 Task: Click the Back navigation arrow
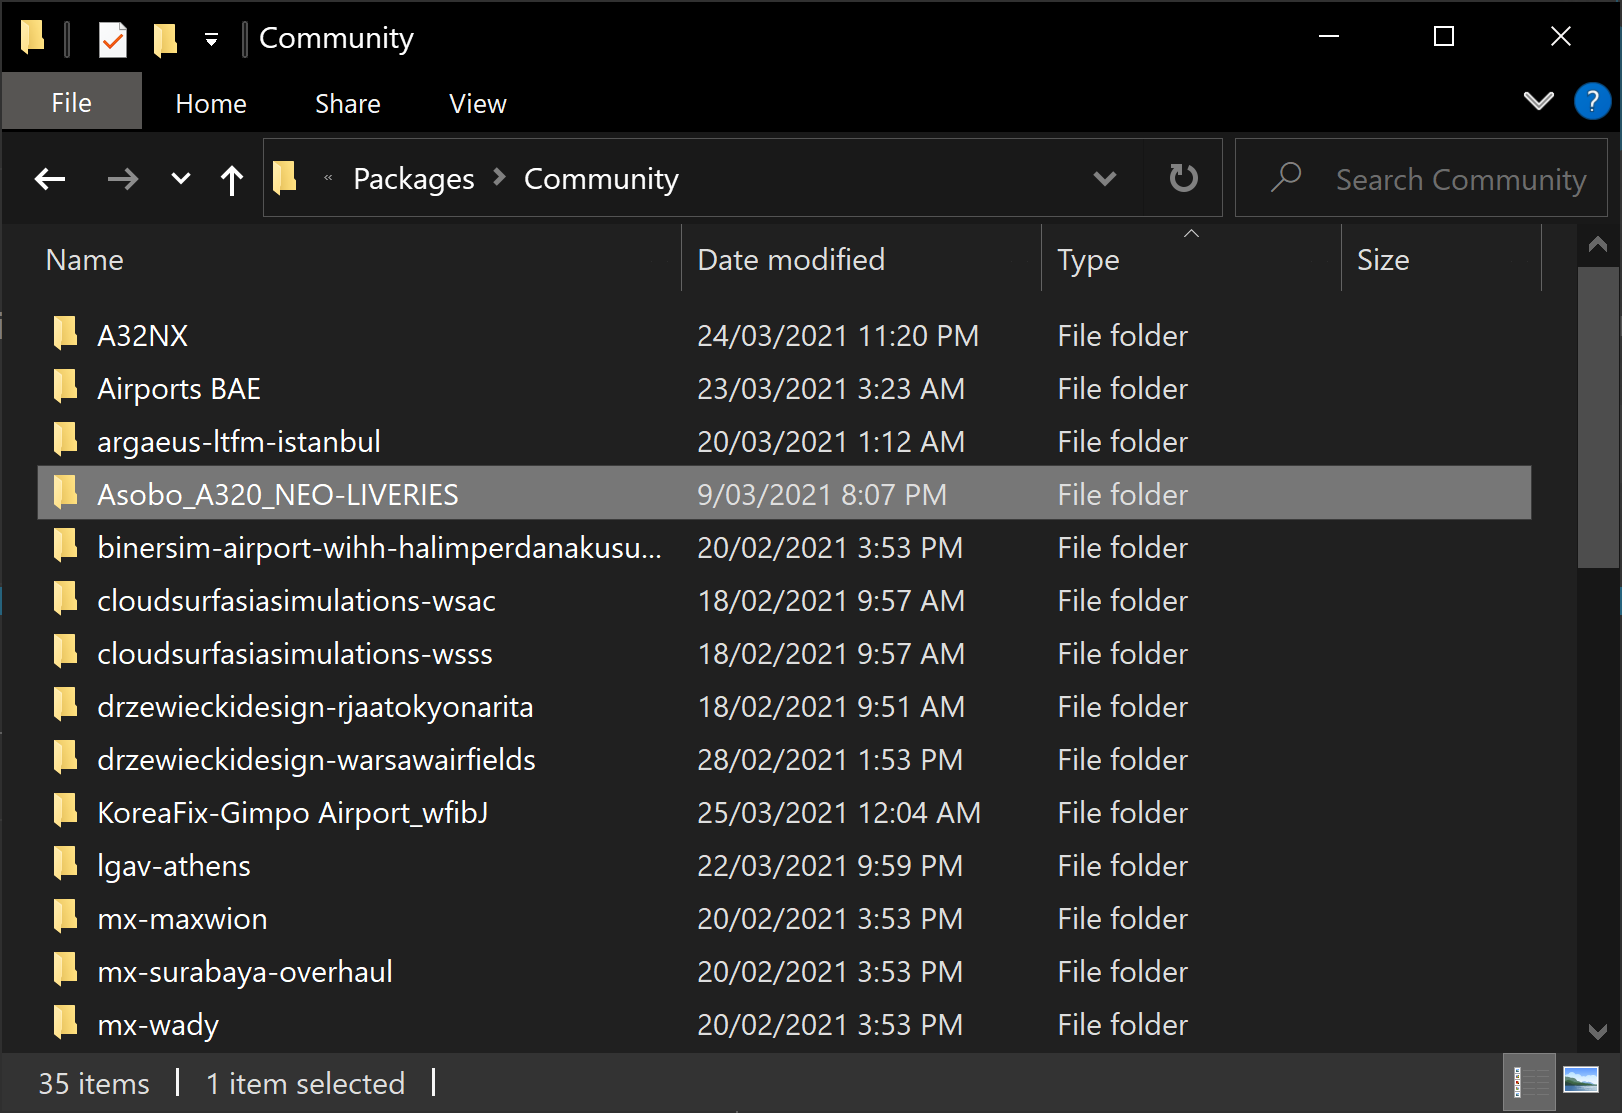(x=50, y=180)
